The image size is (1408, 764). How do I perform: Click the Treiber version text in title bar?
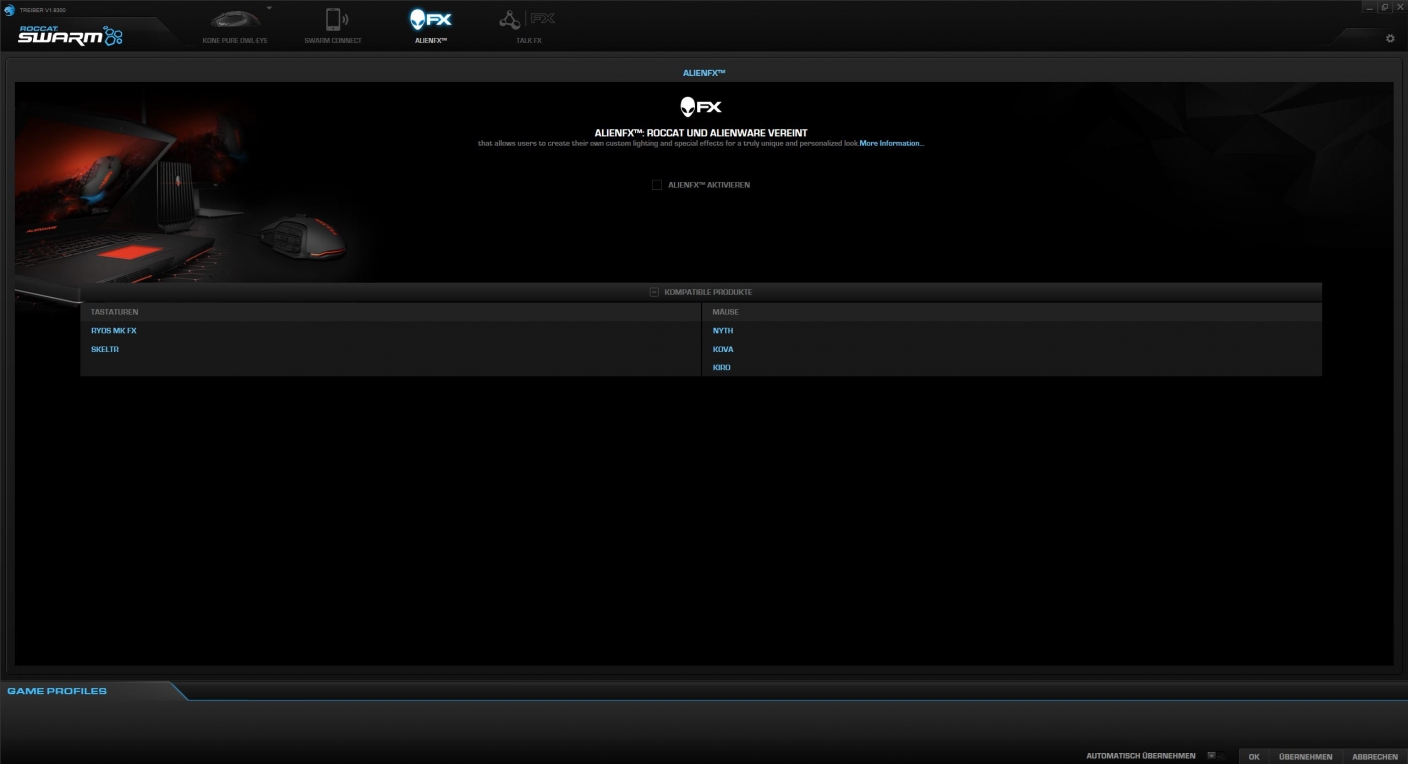(x=43, y=10)
